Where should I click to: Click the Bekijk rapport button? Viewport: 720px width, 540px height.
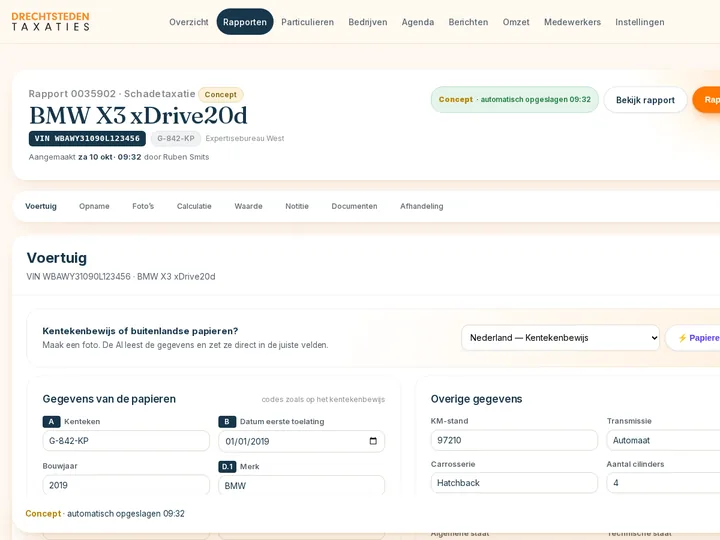coord(645,100)
